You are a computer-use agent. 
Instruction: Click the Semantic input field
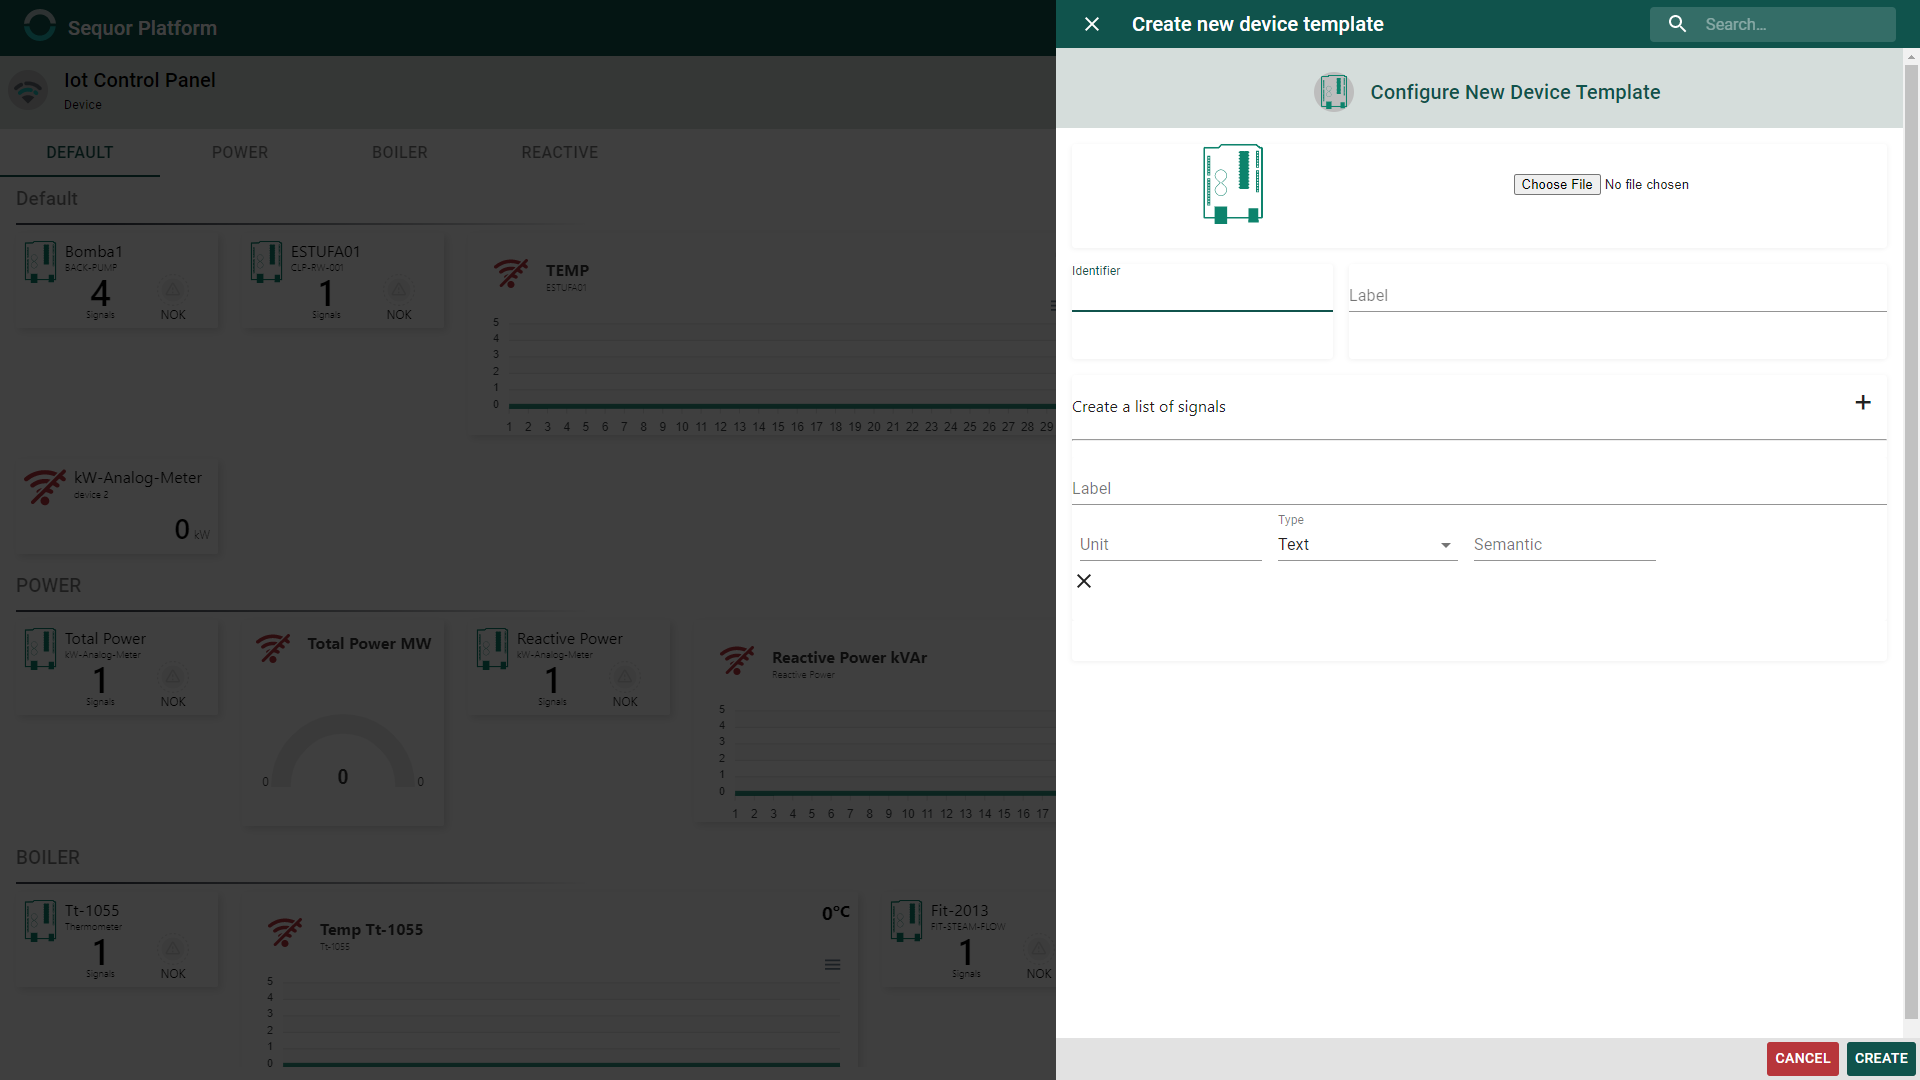coord(1564,545)
